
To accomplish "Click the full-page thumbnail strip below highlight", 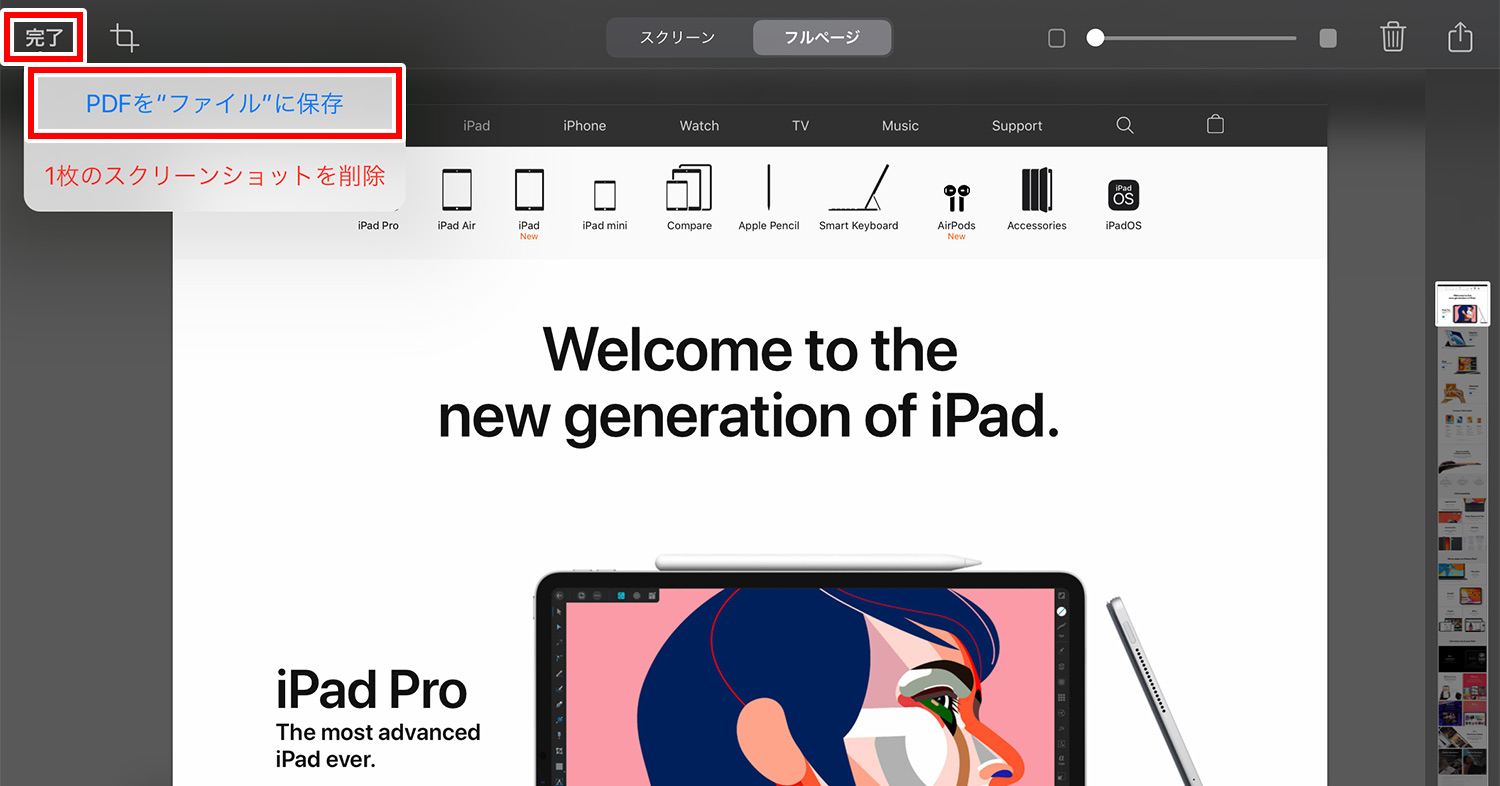I will coord(1462,555).
